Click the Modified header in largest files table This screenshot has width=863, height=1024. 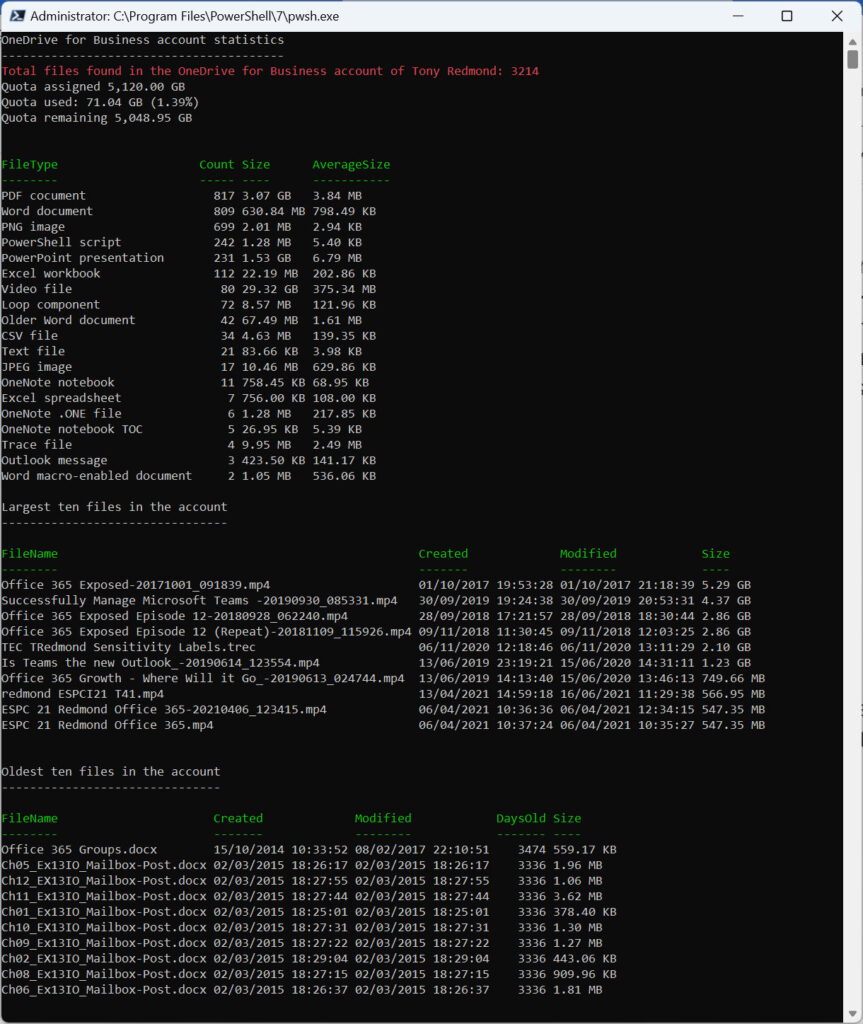pyautogui.click(x=588, y=554)
